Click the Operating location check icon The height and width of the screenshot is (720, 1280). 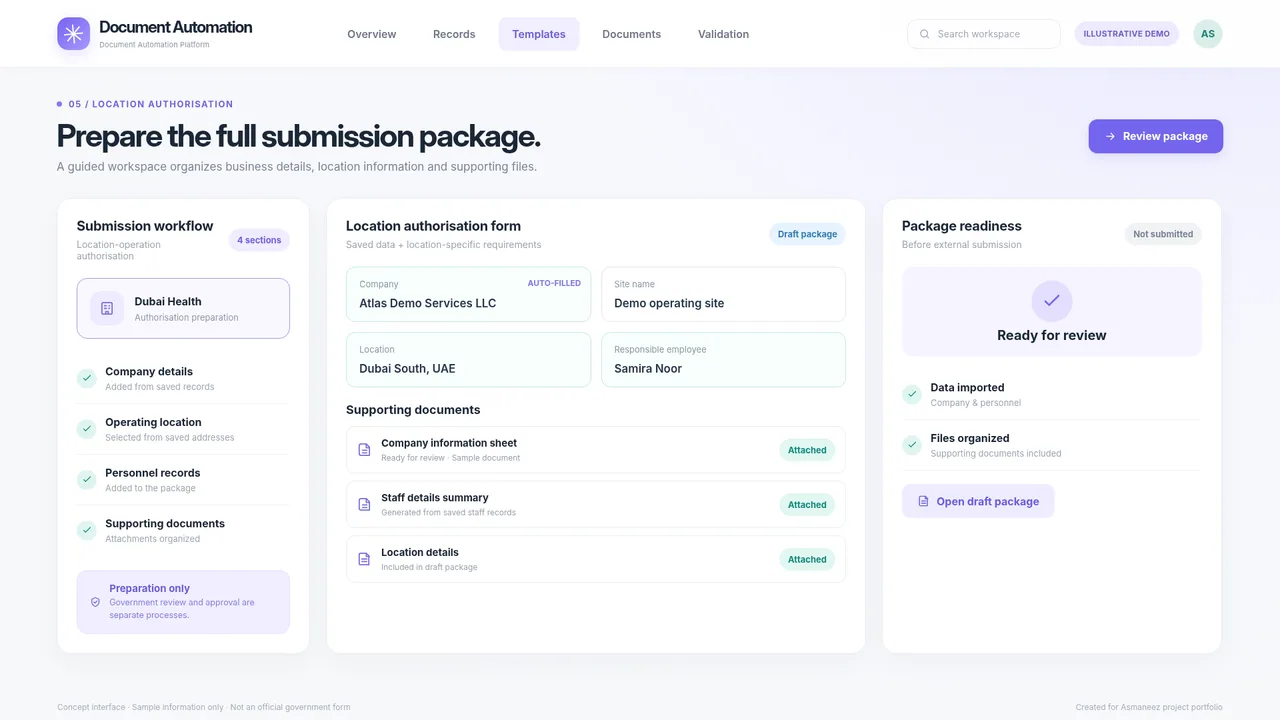(87, 429)
